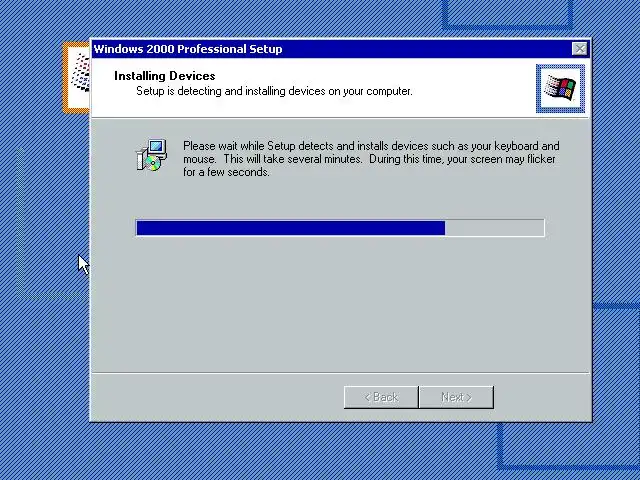The width and height of the screenshot is (640, 480).
Task: Click the device installation progress bar
Action: click(340, 228)
